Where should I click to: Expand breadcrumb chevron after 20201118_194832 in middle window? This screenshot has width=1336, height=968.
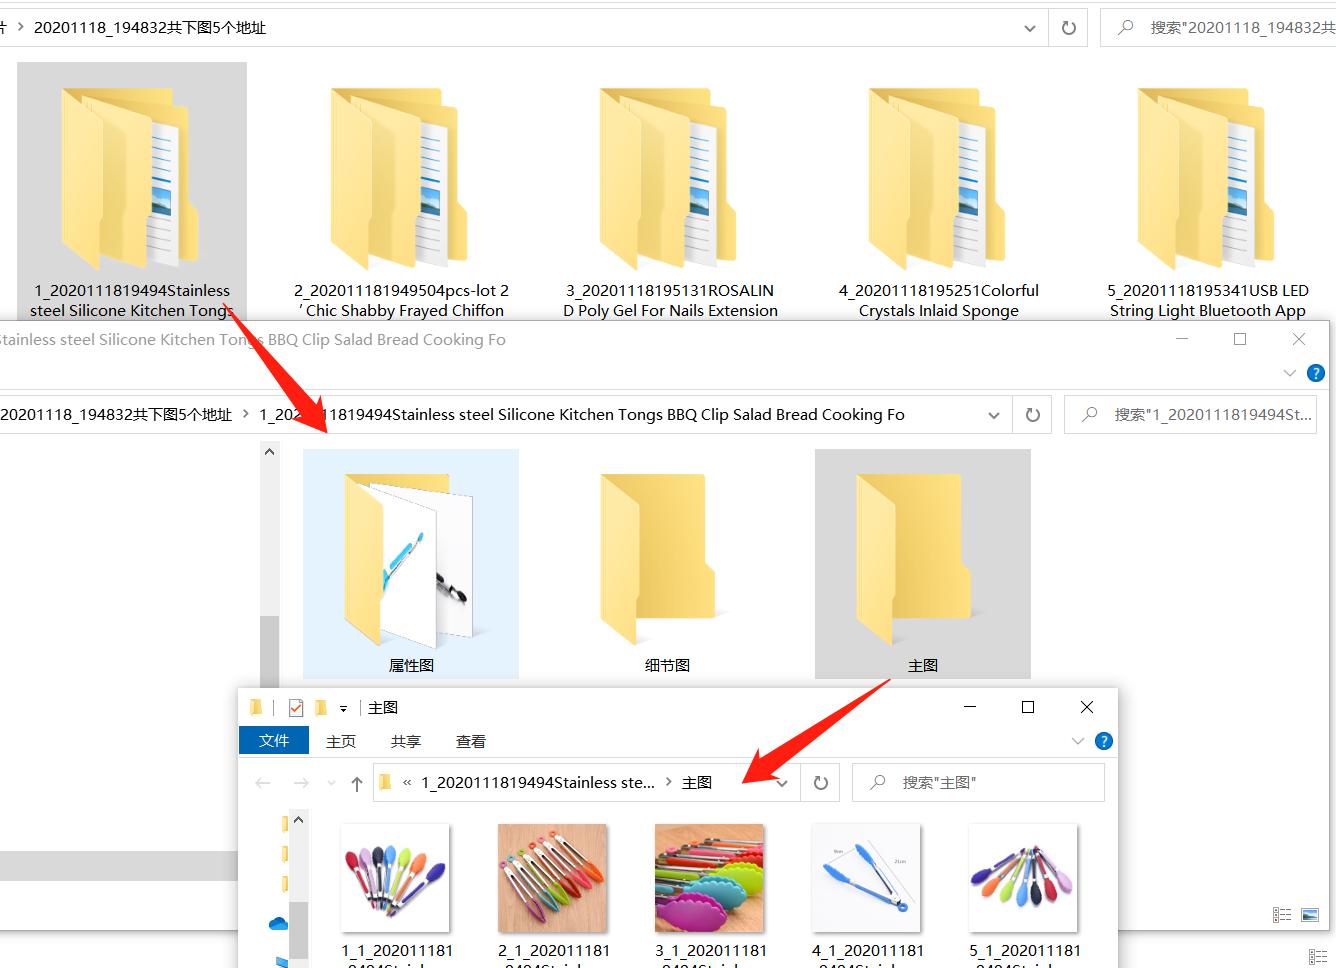click(246, 415)
